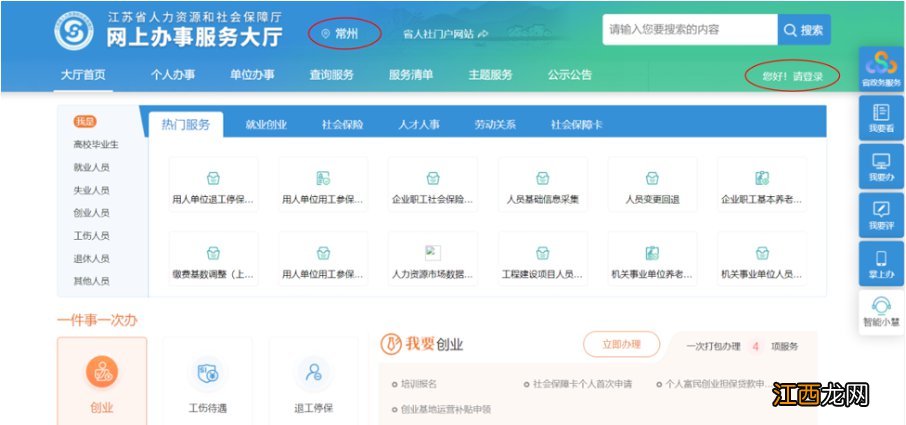Screen dimensions: 906x425
Task: Select the 社会保险 tab
Action: (342, 124)
